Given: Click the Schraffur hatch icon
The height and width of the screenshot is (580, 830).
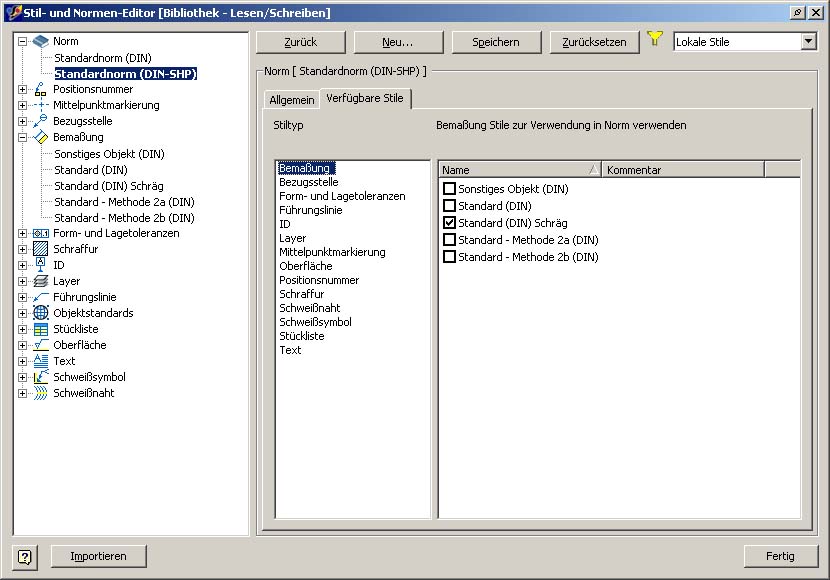Looking at the screenshot, I should pyautogui.click(x=41, y=249).
